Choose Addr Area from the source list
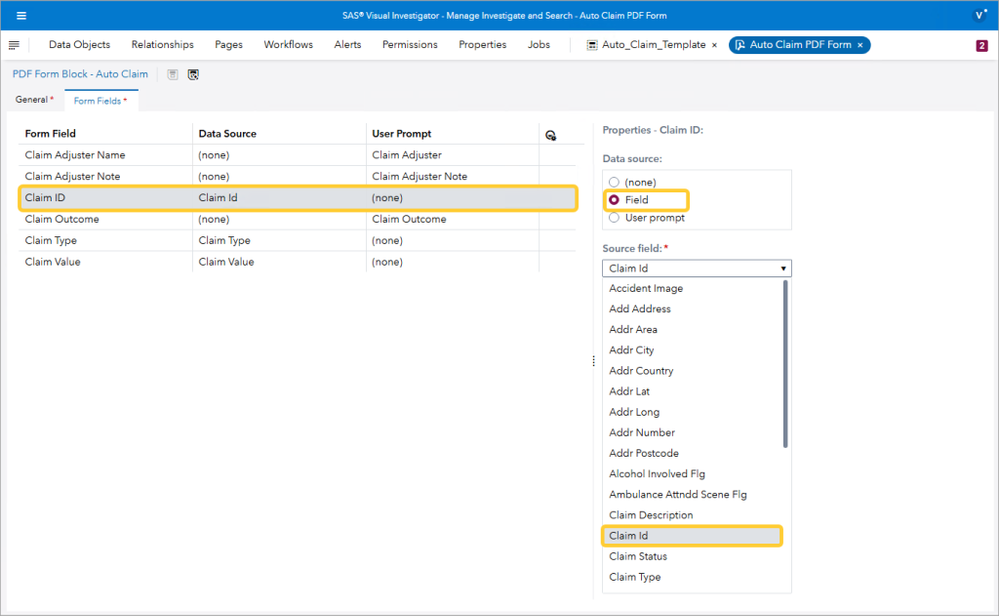The height and width of the screenshot is (616, 999). (x=692, y=329)
